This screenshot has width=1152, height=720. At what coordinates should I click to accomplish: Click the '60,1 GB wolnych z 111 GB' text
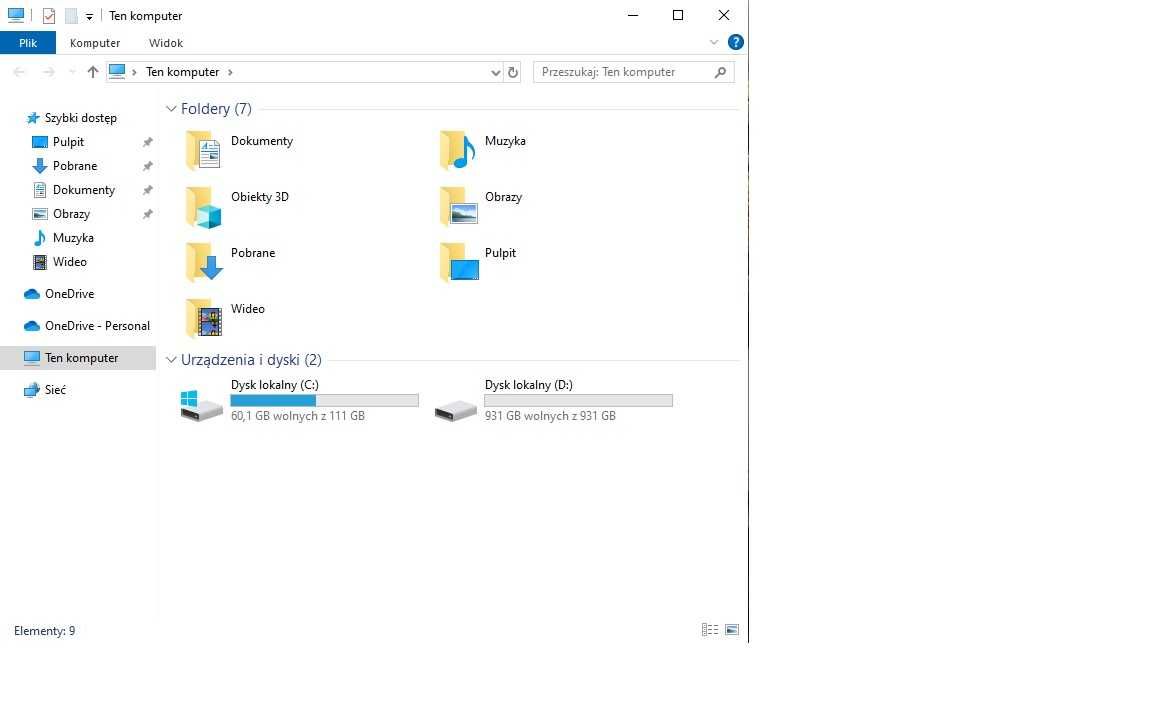tap(298, 416)
